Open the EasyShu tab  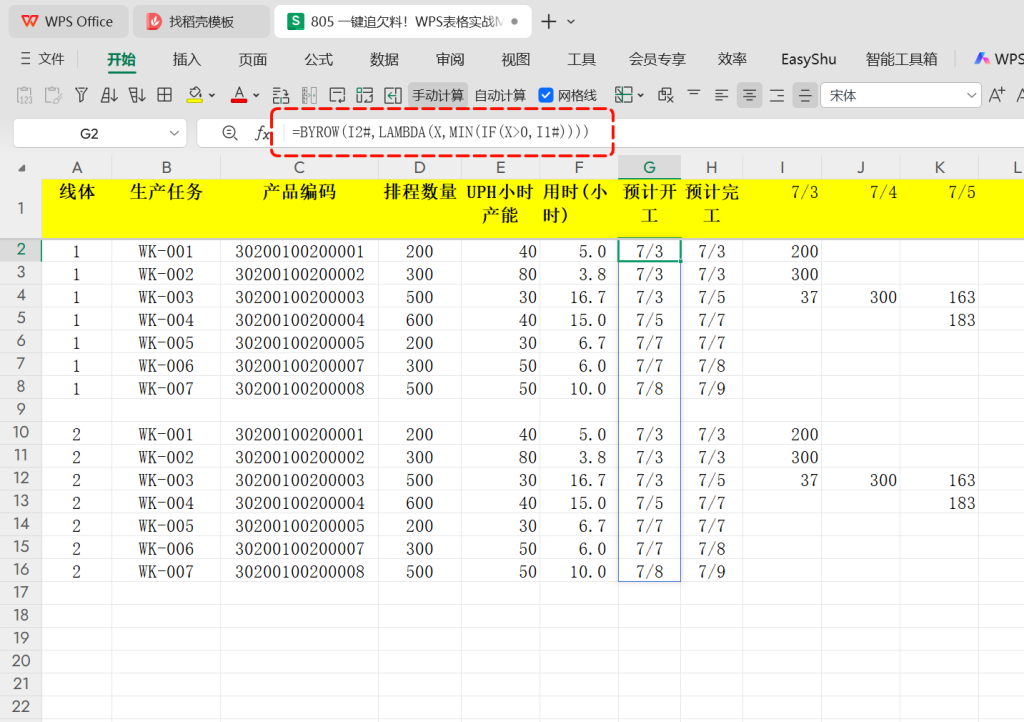(x=808, y=59)
